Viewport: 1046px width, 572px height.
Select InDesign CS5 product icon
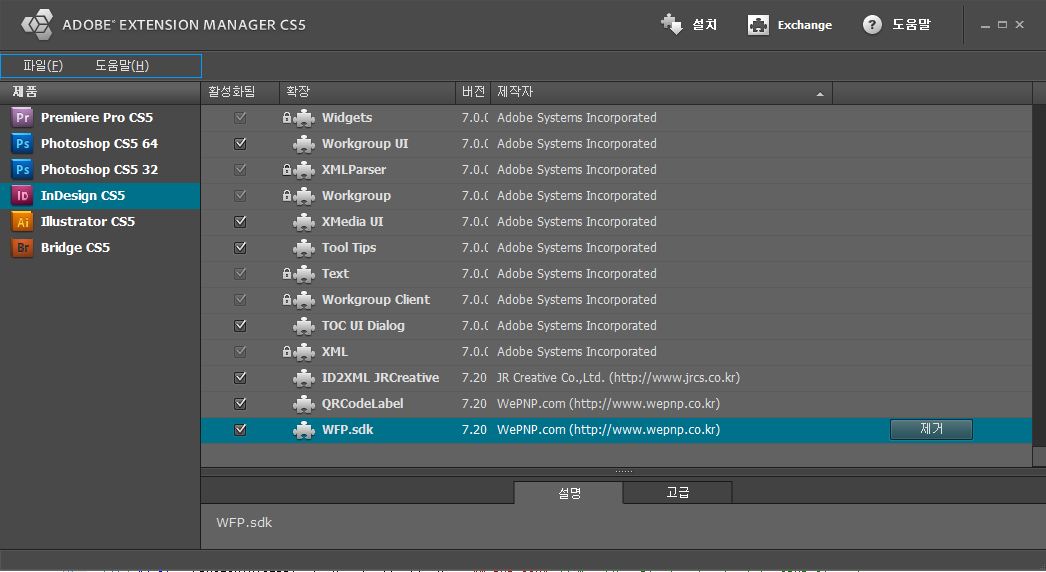pos(22,196)
